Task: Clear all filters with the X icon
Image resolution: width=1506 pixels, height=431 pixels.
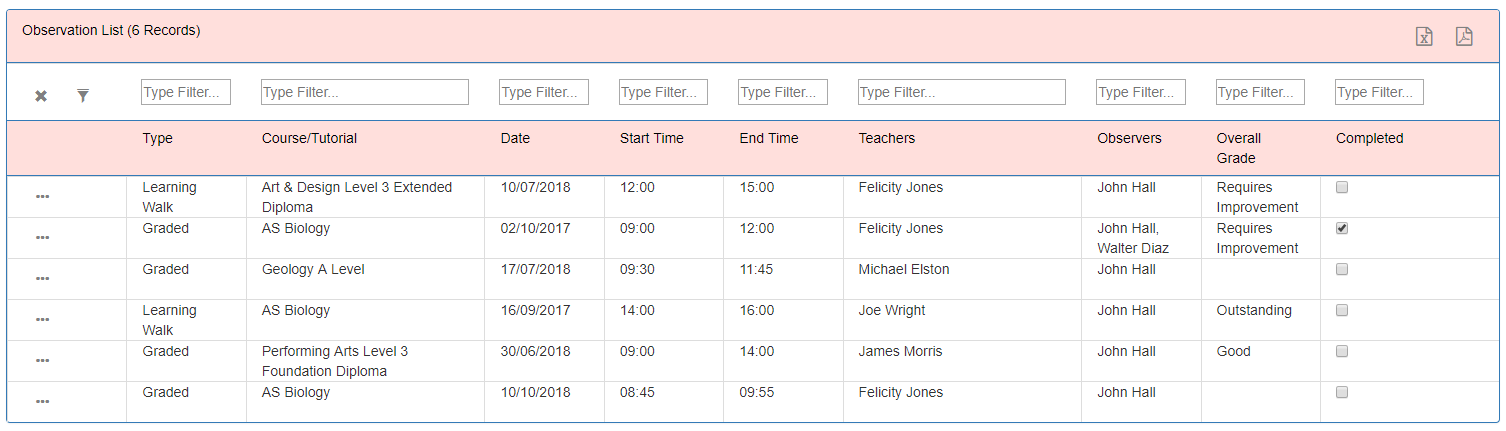Action: (x=41, y=96)
